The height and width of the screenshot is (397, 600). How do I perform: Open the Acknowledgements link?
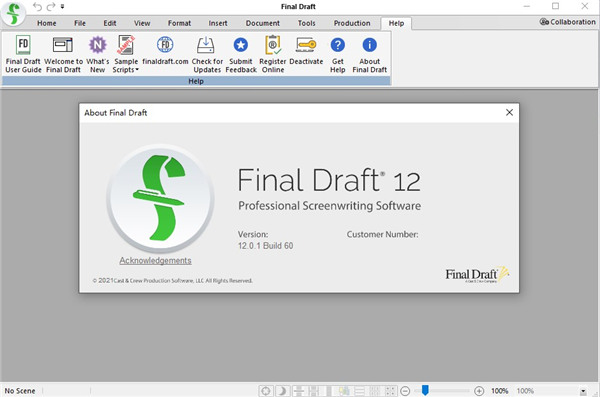tap(155, 260)
